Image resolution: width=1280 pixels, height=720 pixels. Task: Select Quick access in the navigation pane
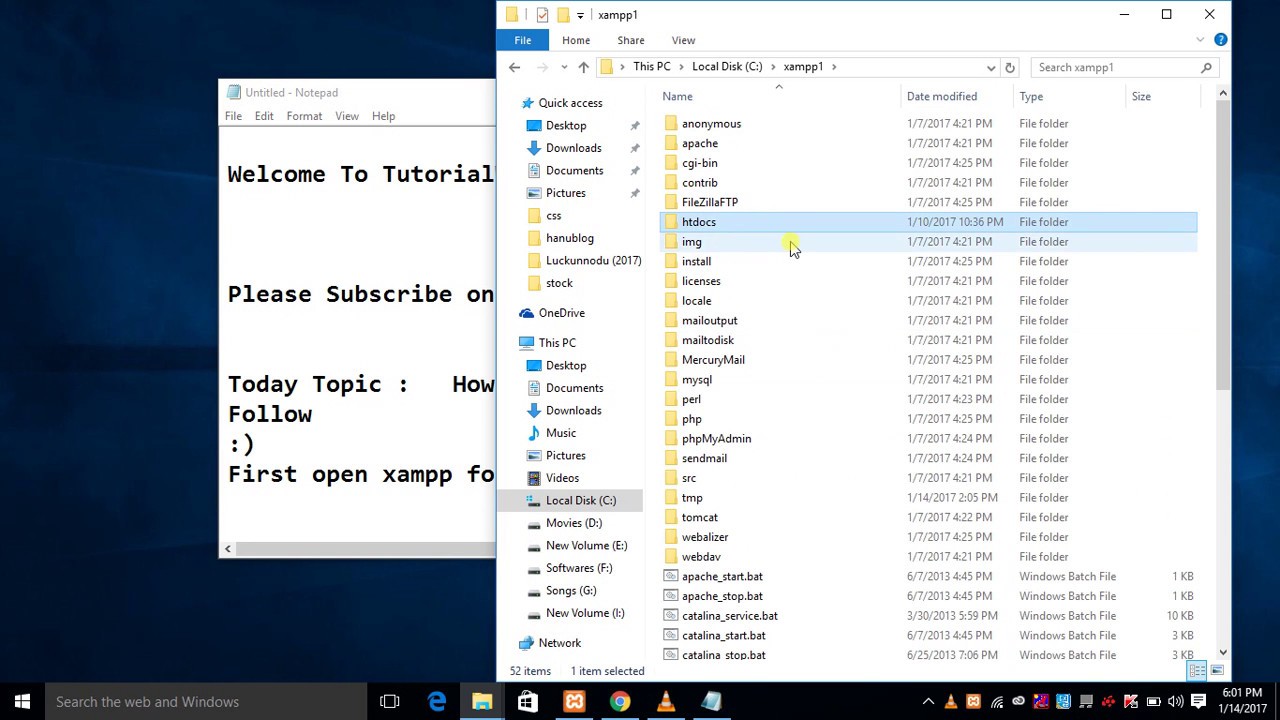(x=570, y=103)
